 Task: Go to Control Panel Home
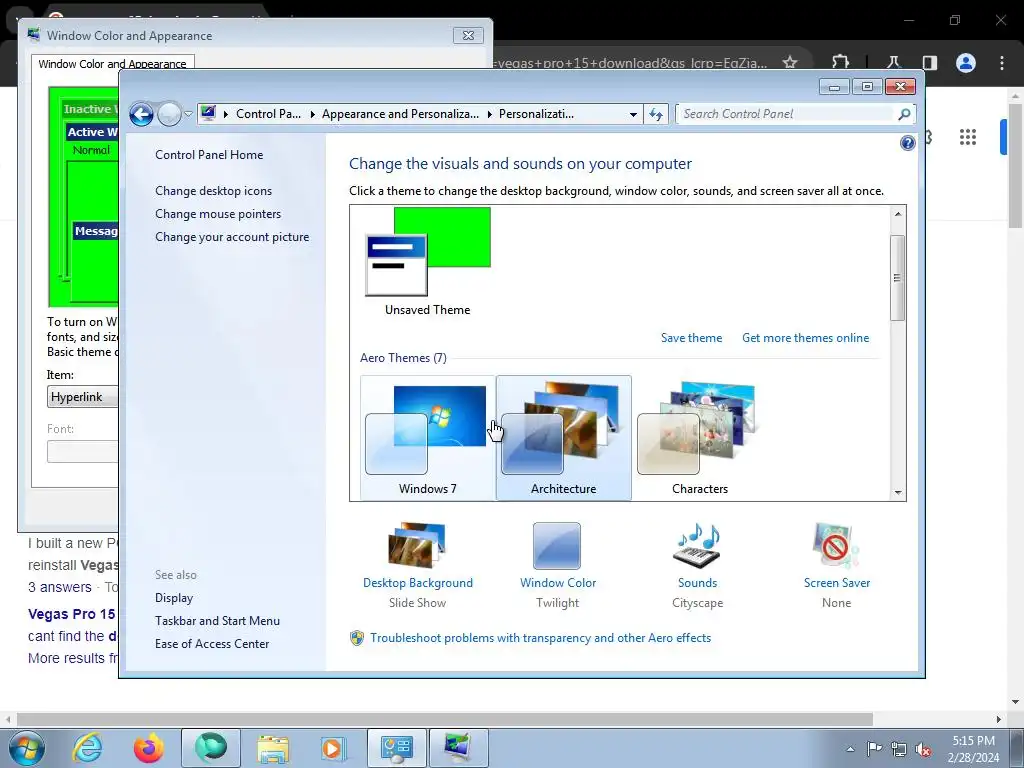(x=209, y=155)
